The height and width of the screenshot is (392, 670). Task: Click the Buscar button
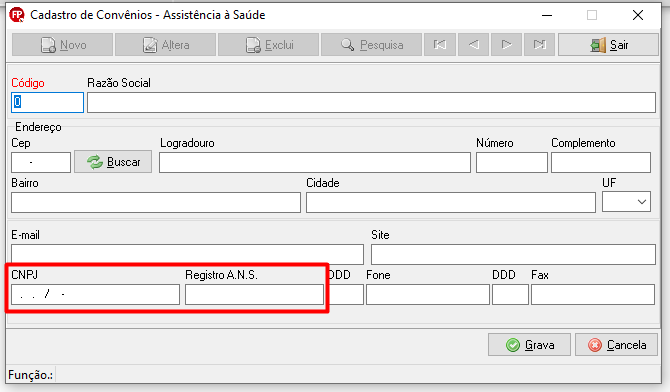click(x=113, y=162)
